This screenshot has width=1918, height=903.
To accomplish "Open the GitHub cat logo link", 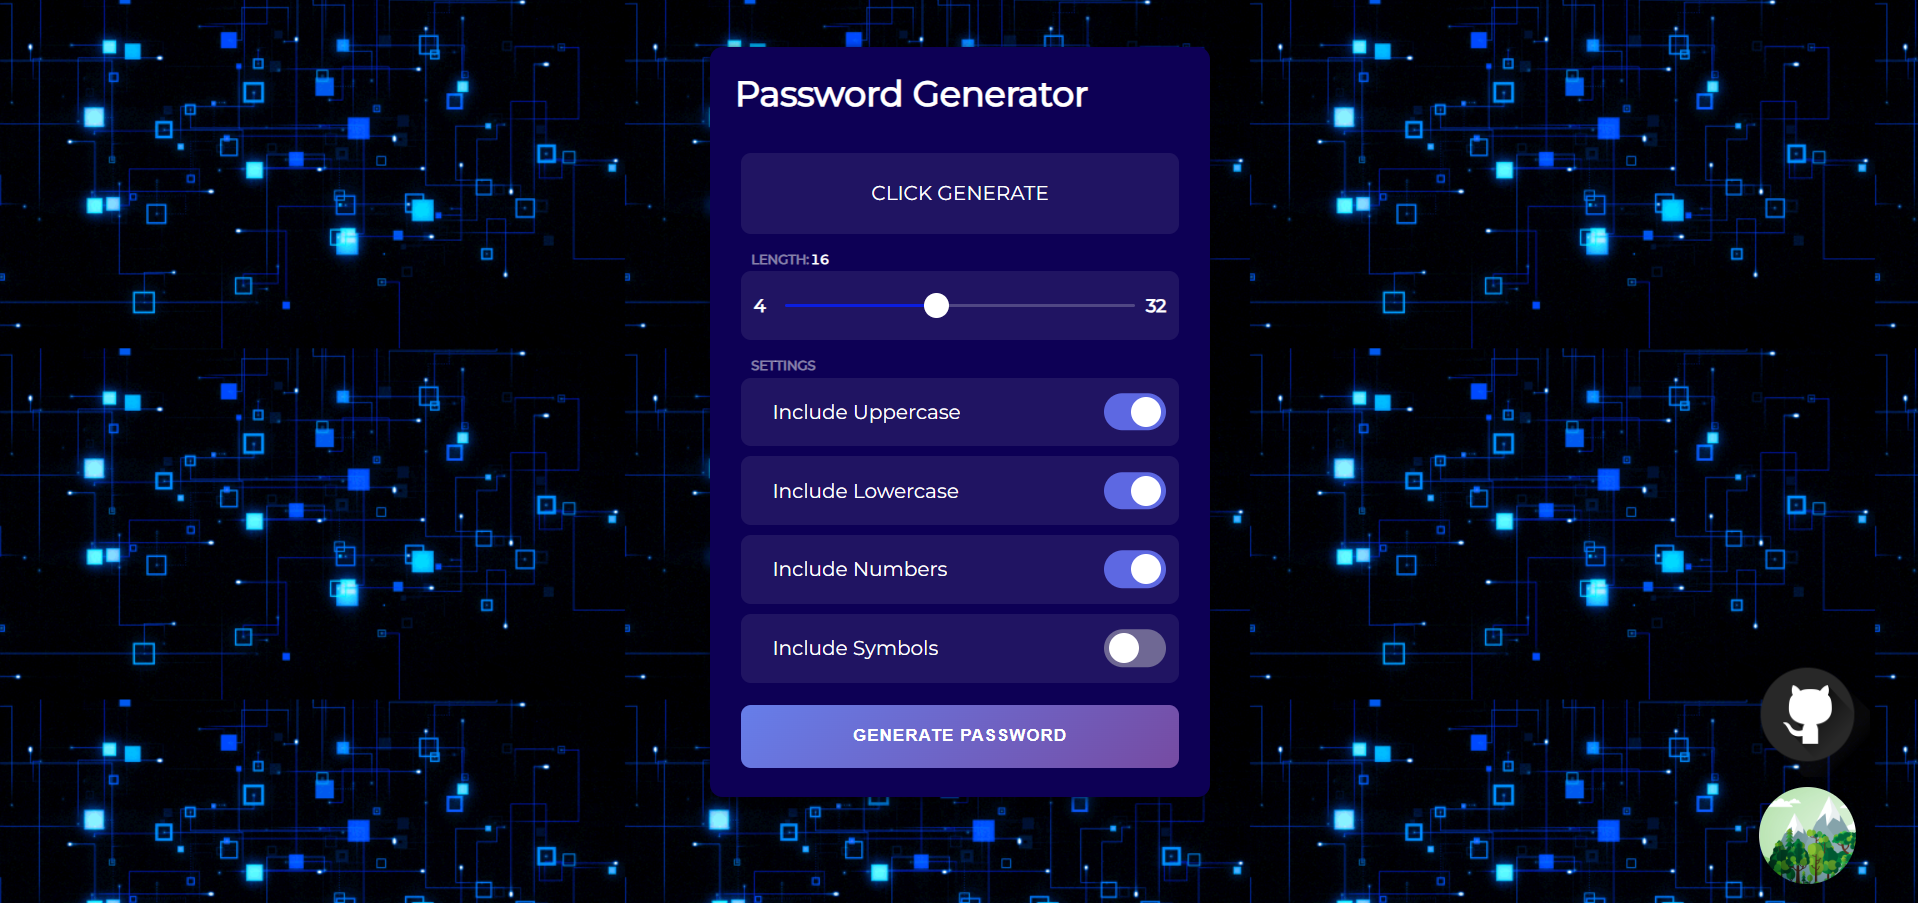I will (x=1807, y=714).
